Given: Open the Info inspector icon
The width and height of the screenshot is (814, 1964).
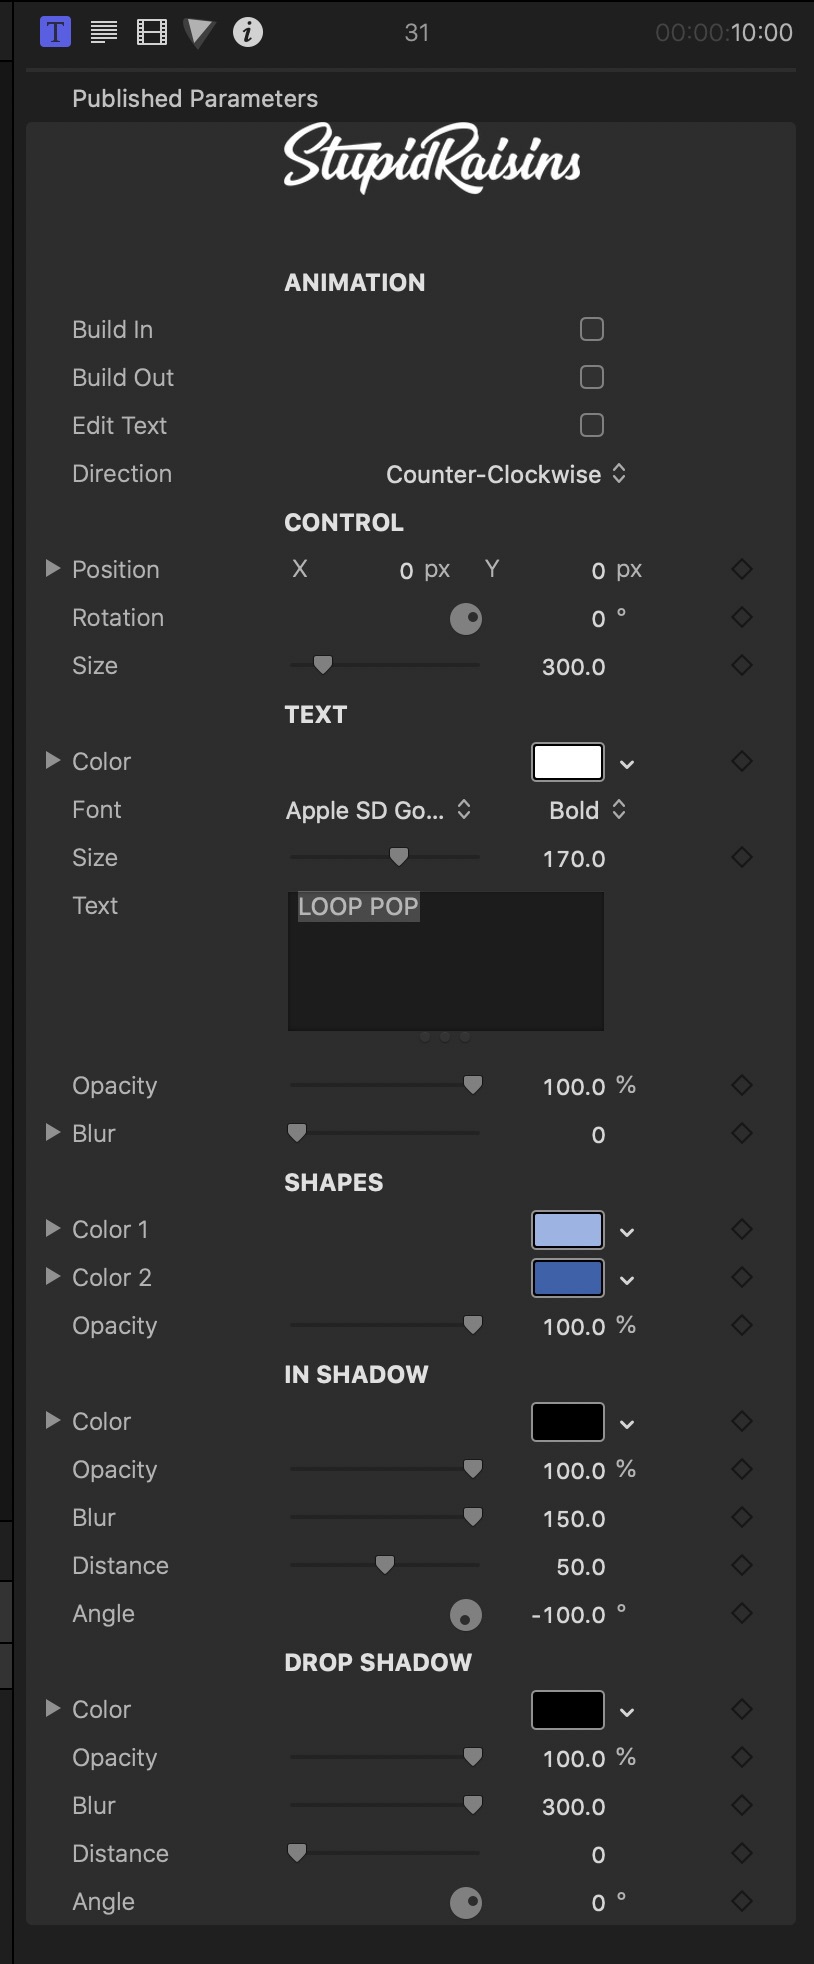Looking at the screenshot, I should click(248, 32).
